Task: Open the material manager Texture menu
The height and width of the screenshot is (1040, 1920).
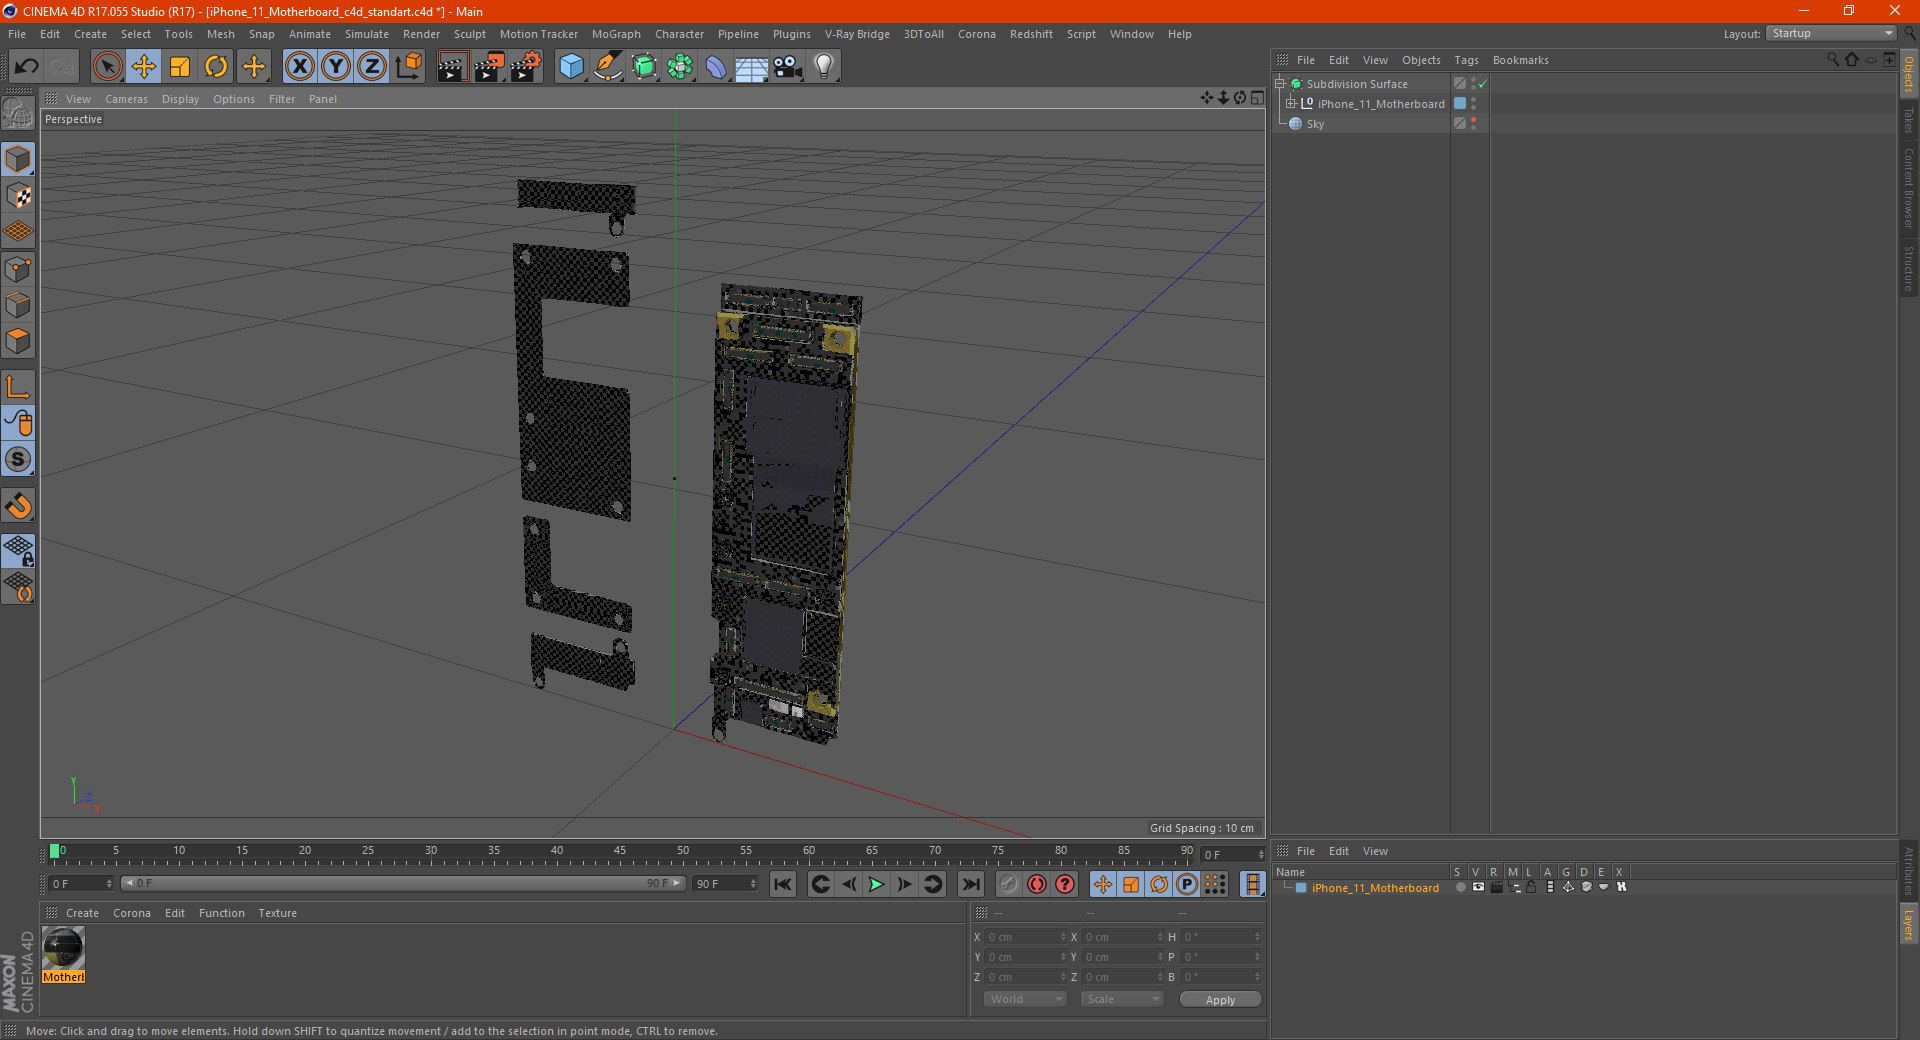Action: [x=277, y=913]
